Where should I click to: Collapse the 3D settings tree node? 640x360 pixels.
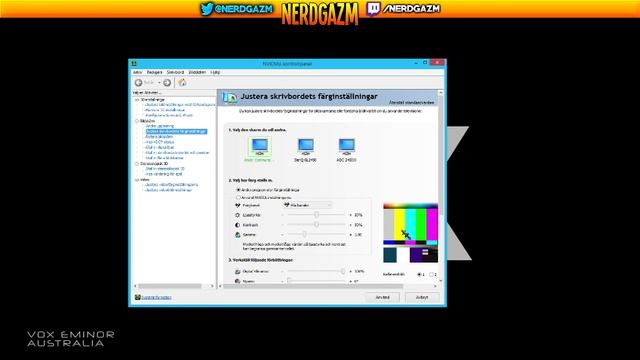(x=137, y=100)
